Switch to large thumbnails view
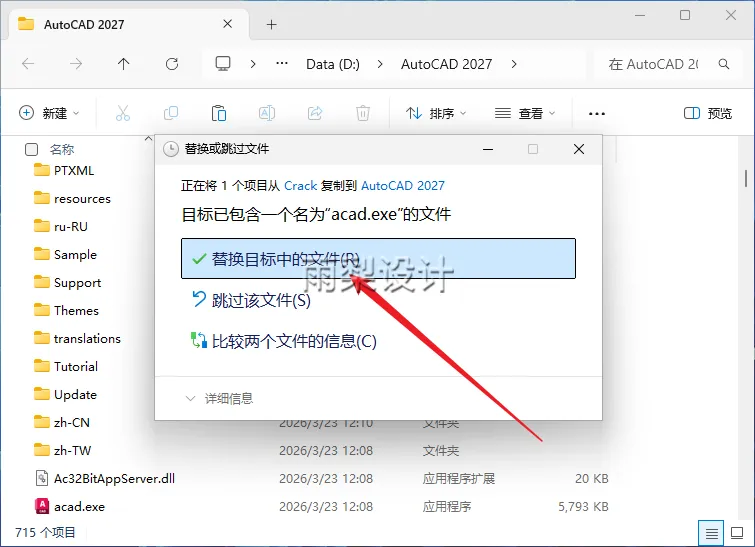The image size is (755, 547). (737, 533)
